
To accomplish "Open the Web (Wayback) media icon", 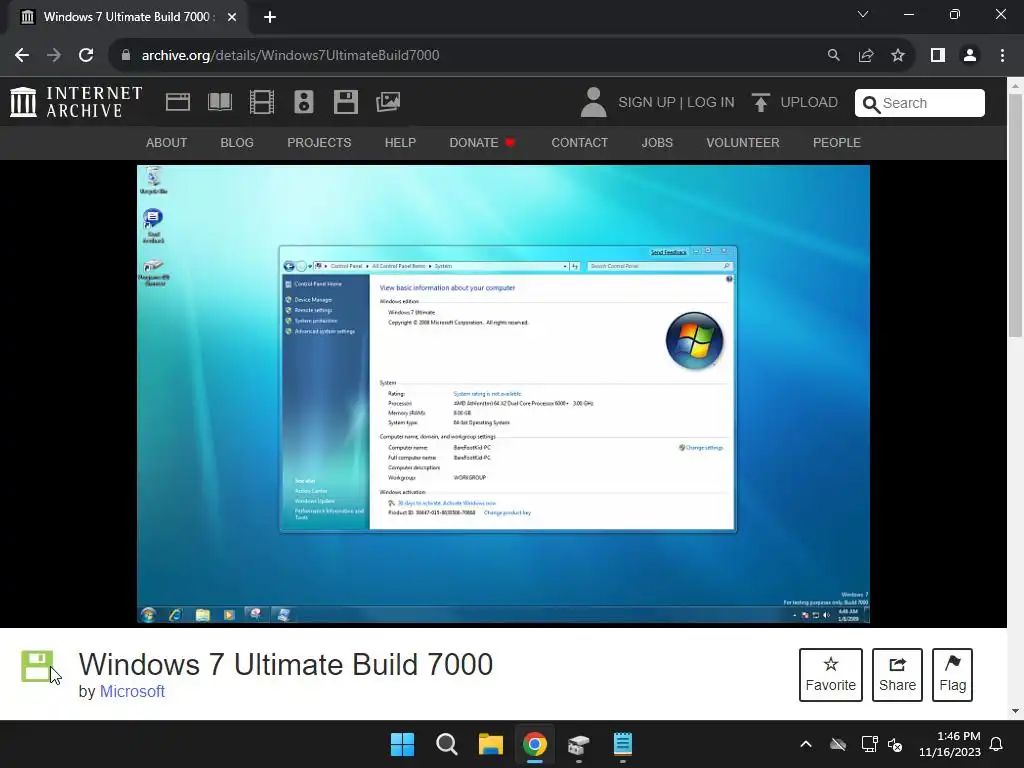I will tap(178, 102).
